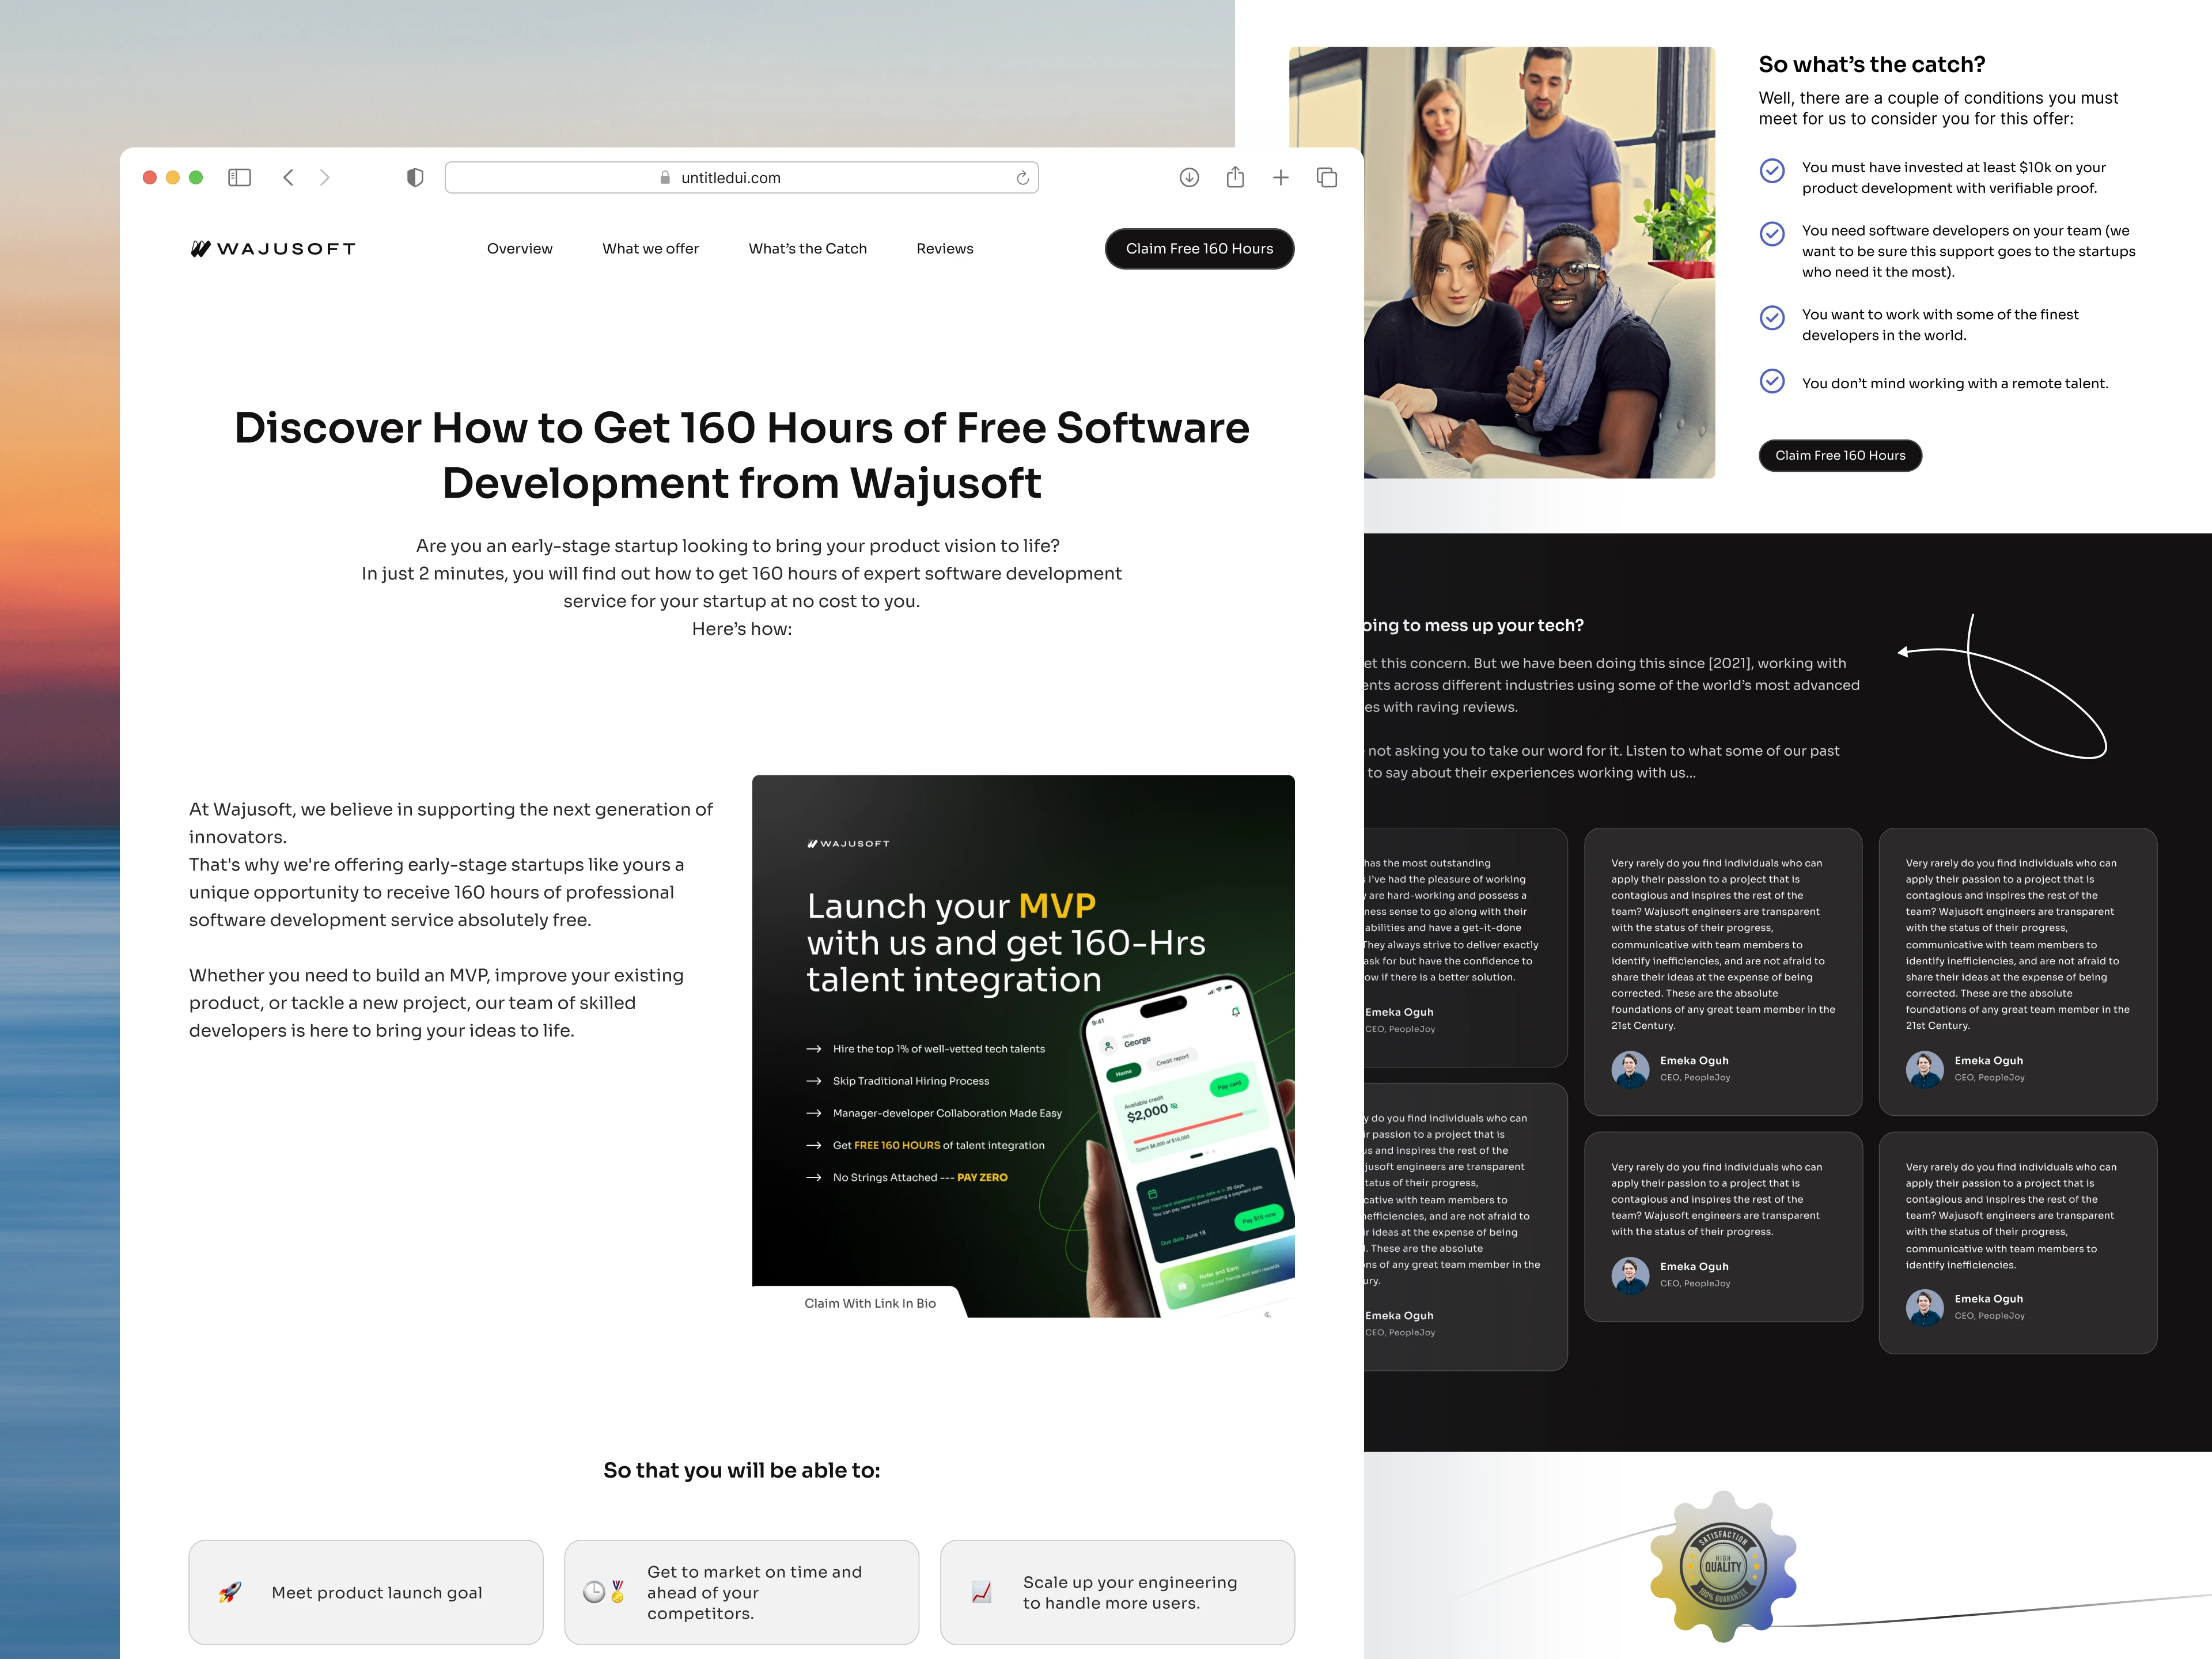Toggle the browser sidebar icon
The height and width of the screenshot is (1659, 2212).
tap(239, 177)
